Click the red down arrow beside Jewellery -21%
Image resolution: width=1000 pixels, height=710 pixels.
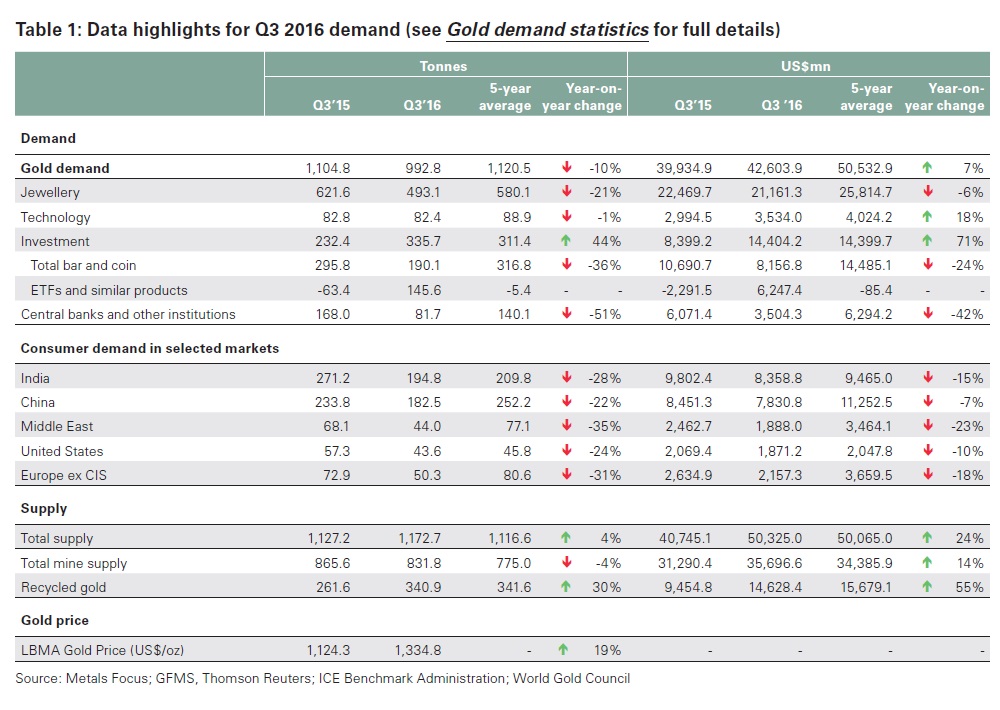(x=564, y=192)
